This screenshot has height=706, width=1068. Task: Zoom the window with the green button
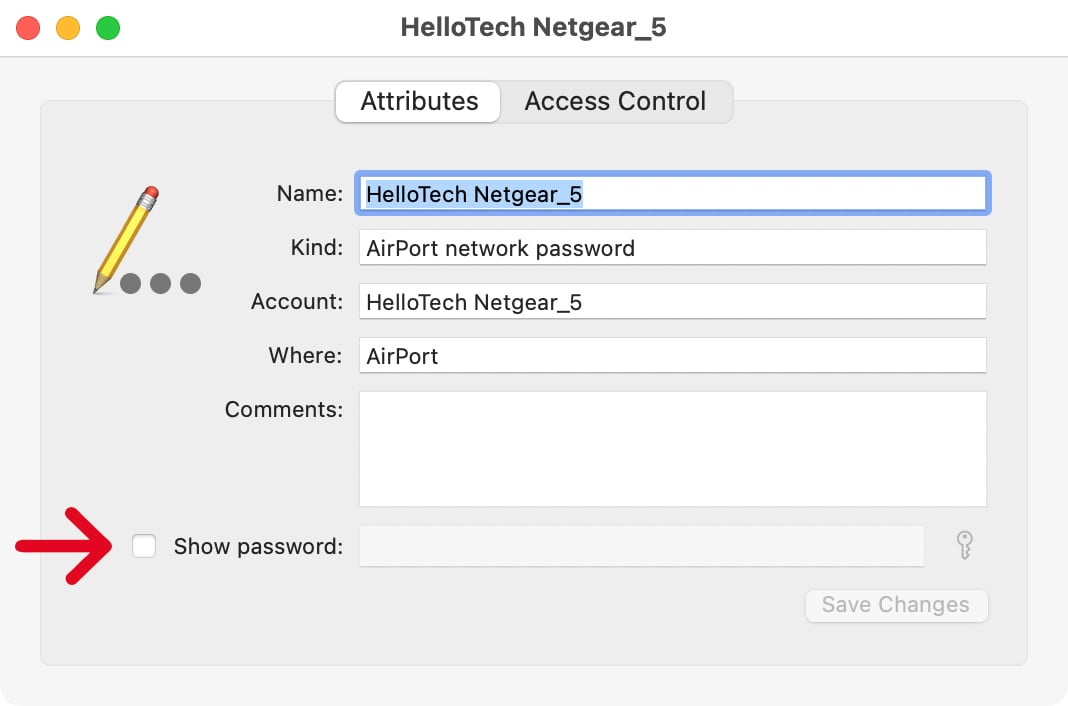(107, 28)
